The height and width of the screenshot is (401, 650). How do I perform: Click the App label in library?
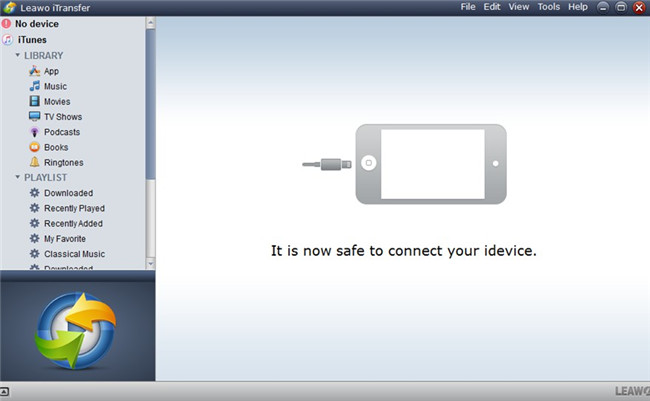[x=51, y=71]
